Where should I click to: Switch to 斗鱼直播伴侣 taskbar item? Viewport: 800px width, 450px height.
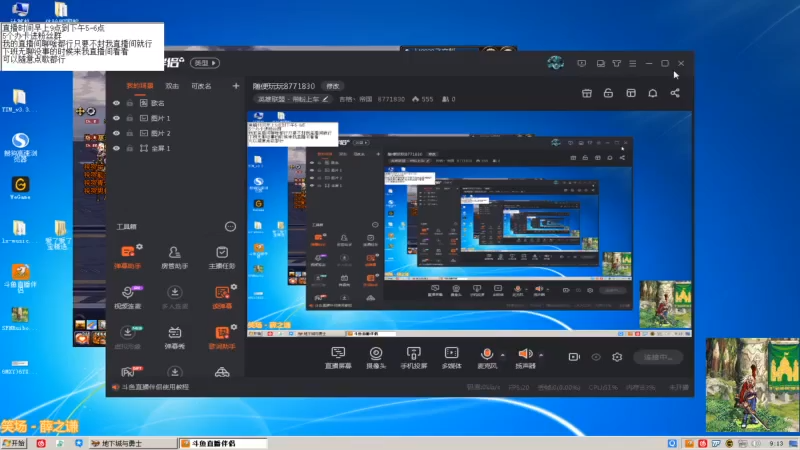point(223,443)
